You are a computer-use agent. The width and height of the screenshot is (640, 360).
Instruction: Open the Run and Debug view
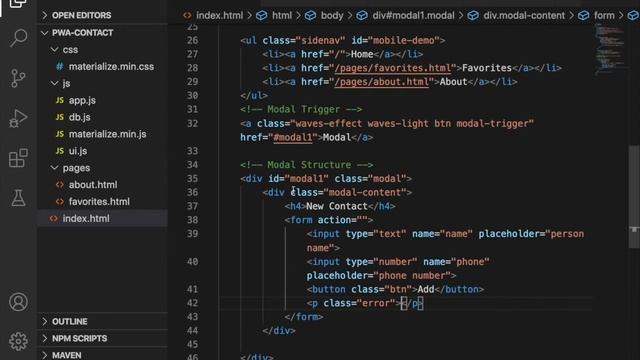[x=18, y=118]
